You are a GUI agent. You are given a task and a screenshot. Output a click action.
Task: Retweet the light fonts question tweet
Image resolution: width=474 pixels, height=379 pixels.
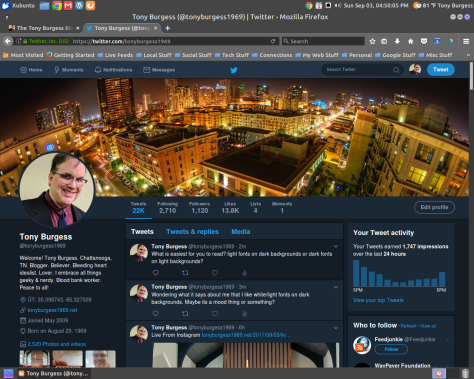pyautogui.click(x=185, y=273)
